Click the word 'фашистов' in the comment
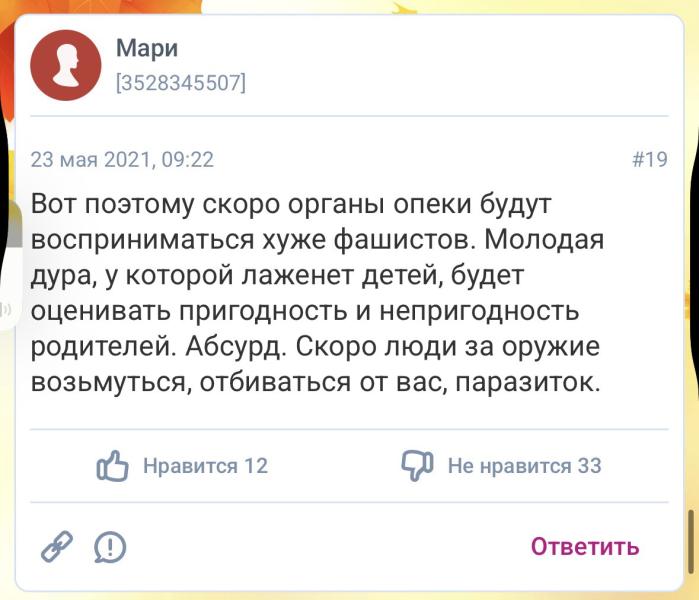Image resolution: width=699 pixels, height=600 pixels. click(x=376, y=241)
